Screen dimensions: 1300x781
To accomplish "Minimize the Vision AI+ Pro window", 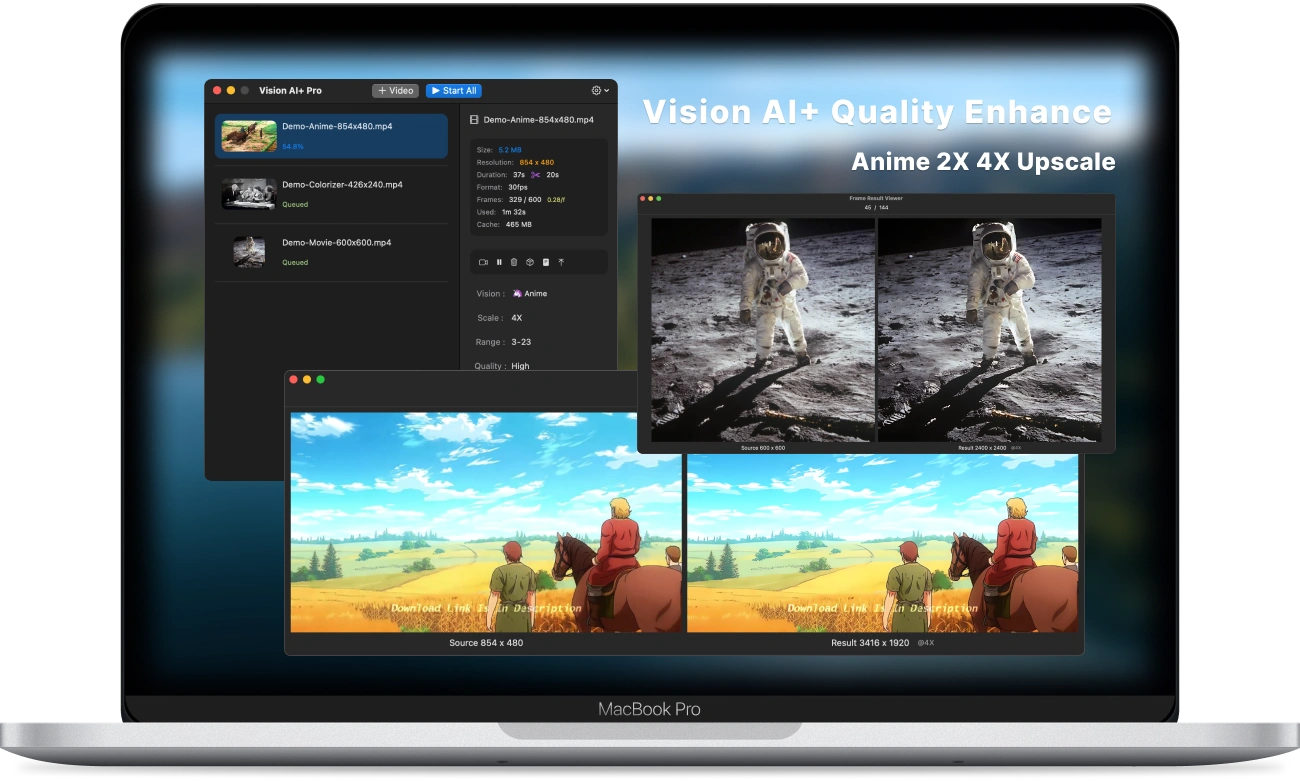I will (x=231, y=91).
